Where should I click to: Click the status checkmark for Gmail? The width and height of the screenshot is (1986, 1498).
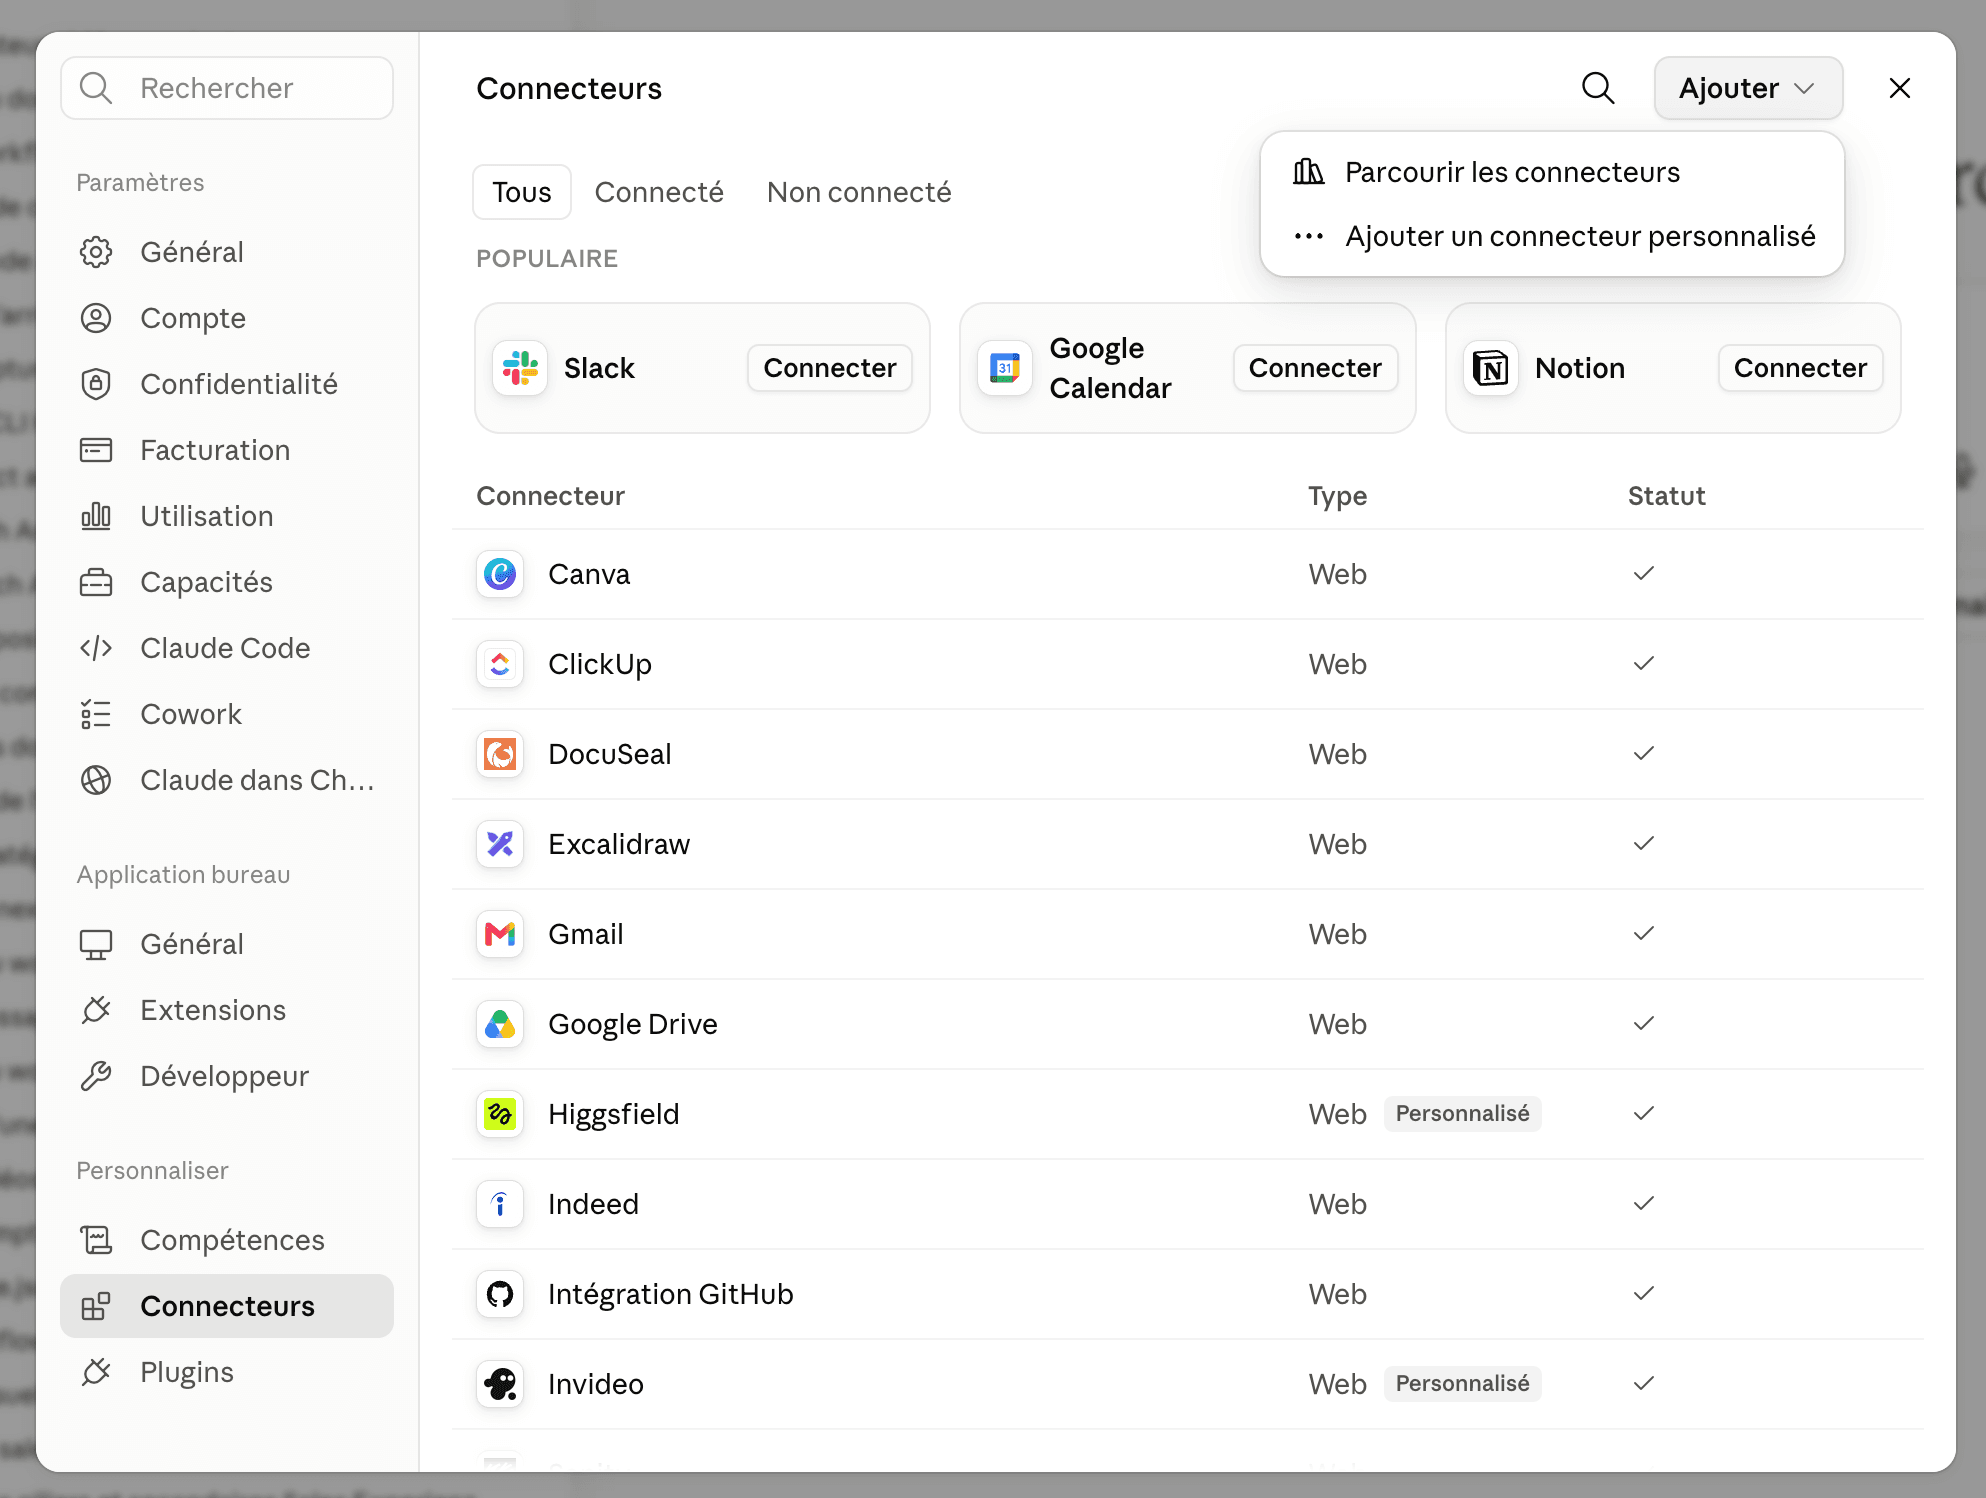1644,934
